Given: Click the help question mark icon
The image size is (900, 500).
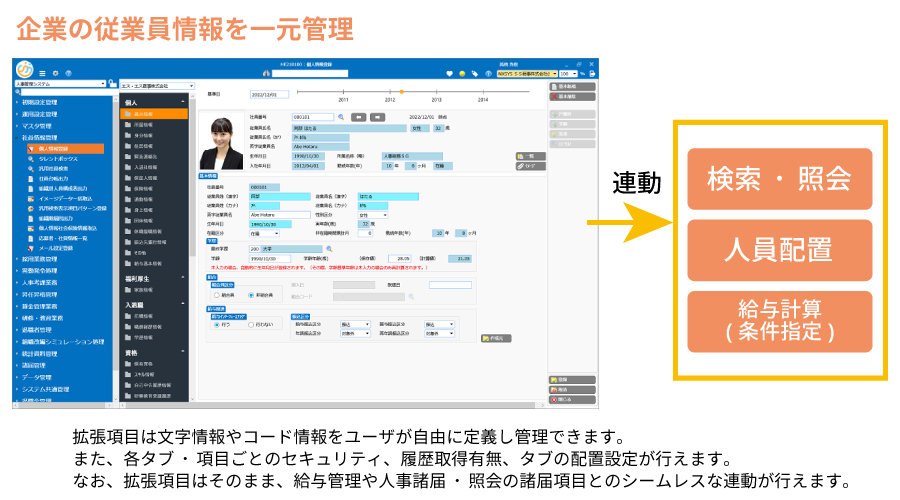Looking at the screenshot, I should 67,73.
